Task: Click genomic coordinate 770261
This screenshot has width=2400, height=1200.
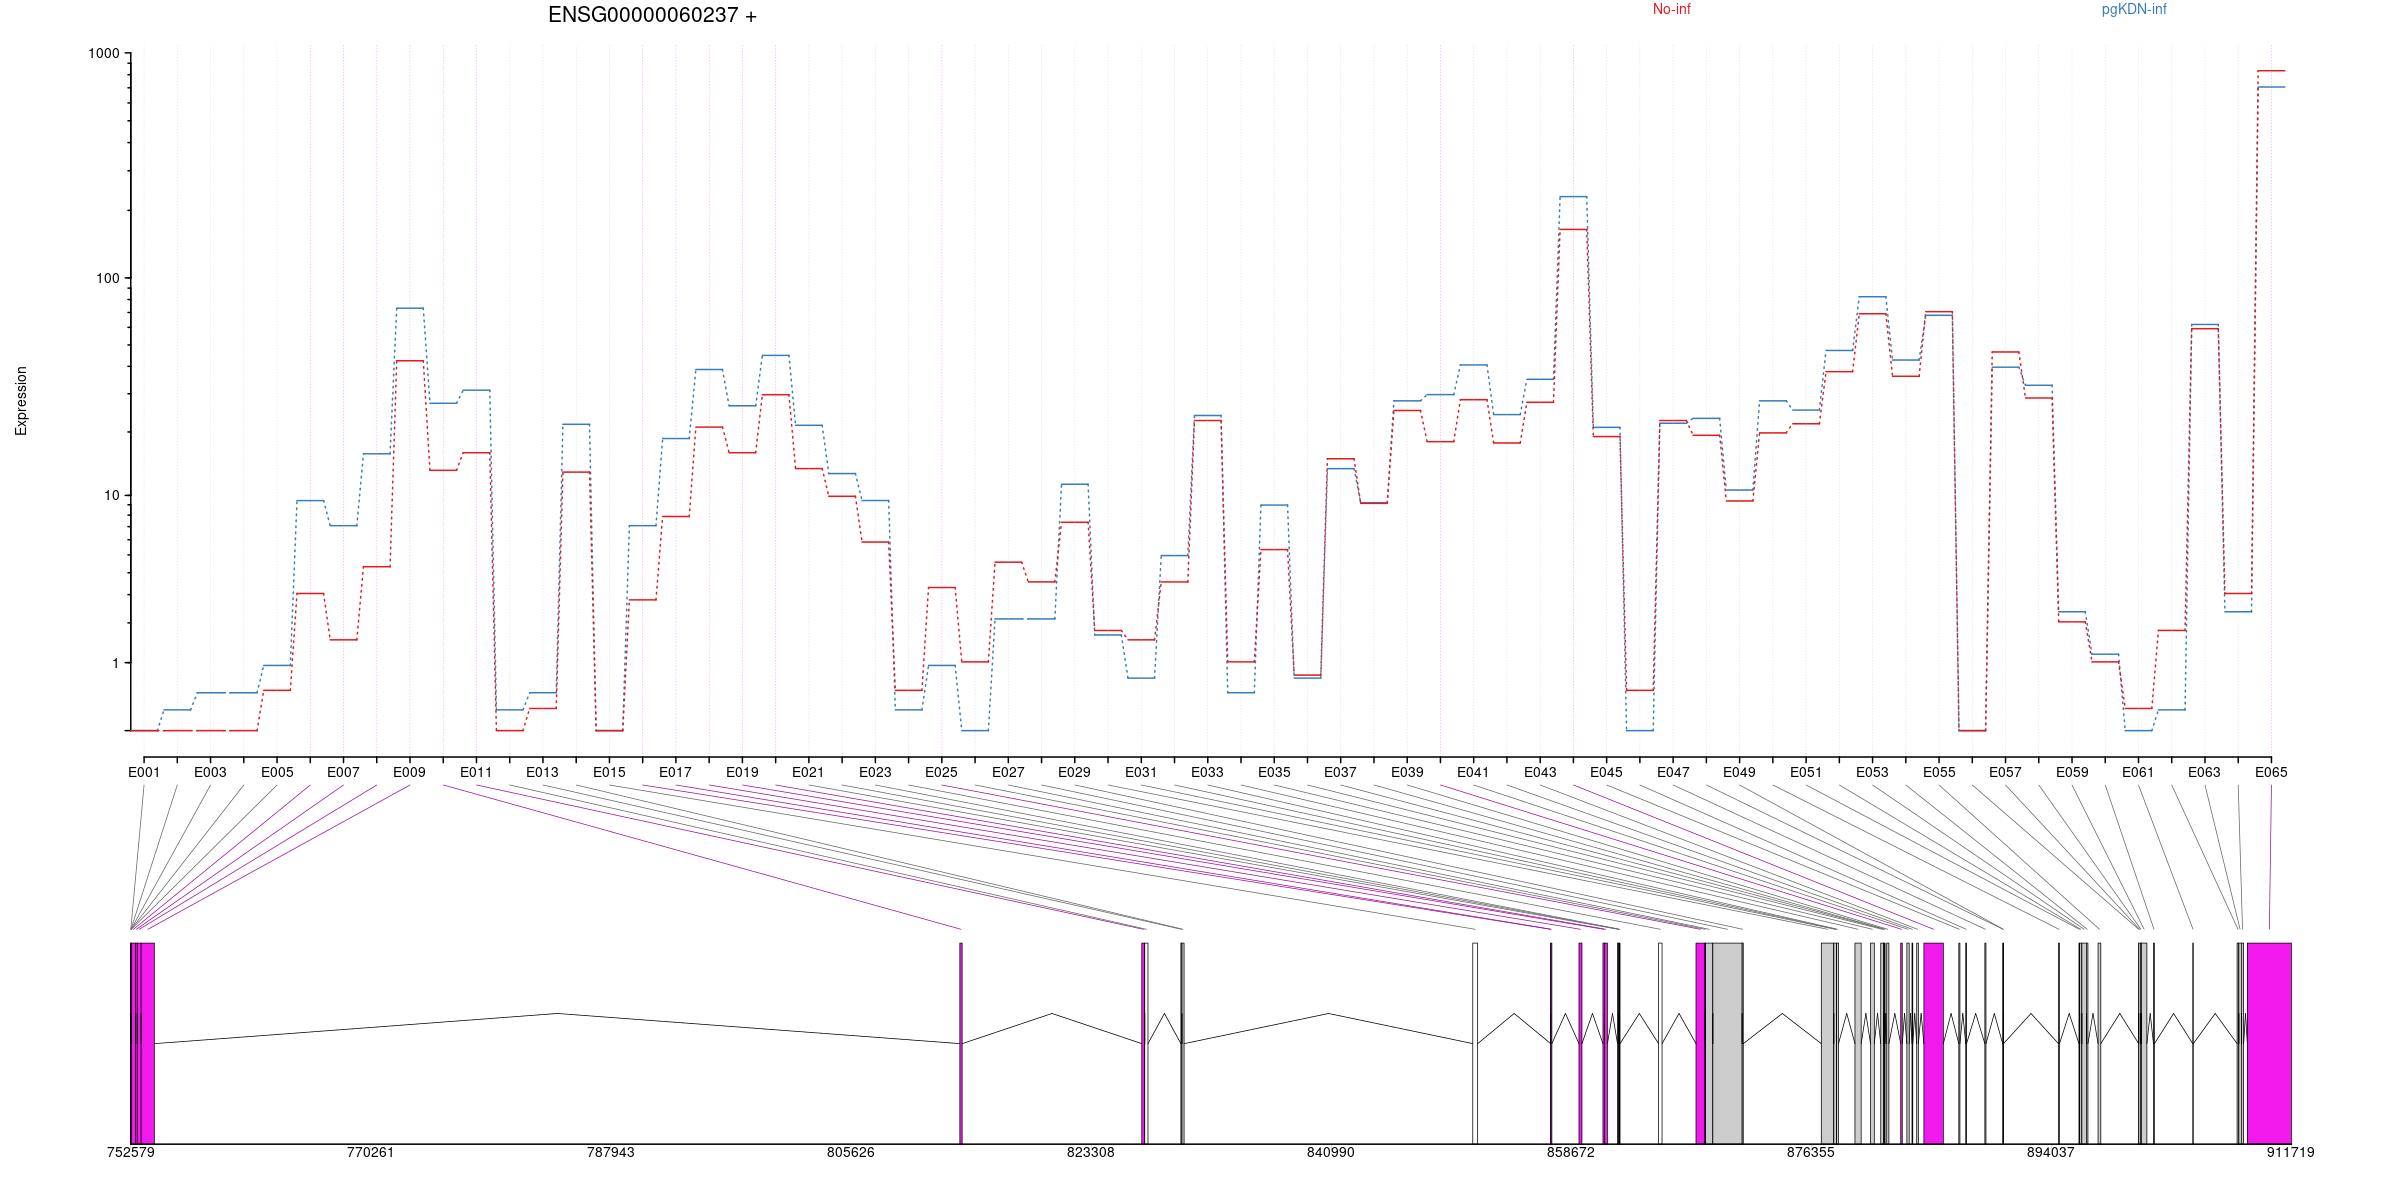Action: pyautogui.click(x=370, y=1152)
